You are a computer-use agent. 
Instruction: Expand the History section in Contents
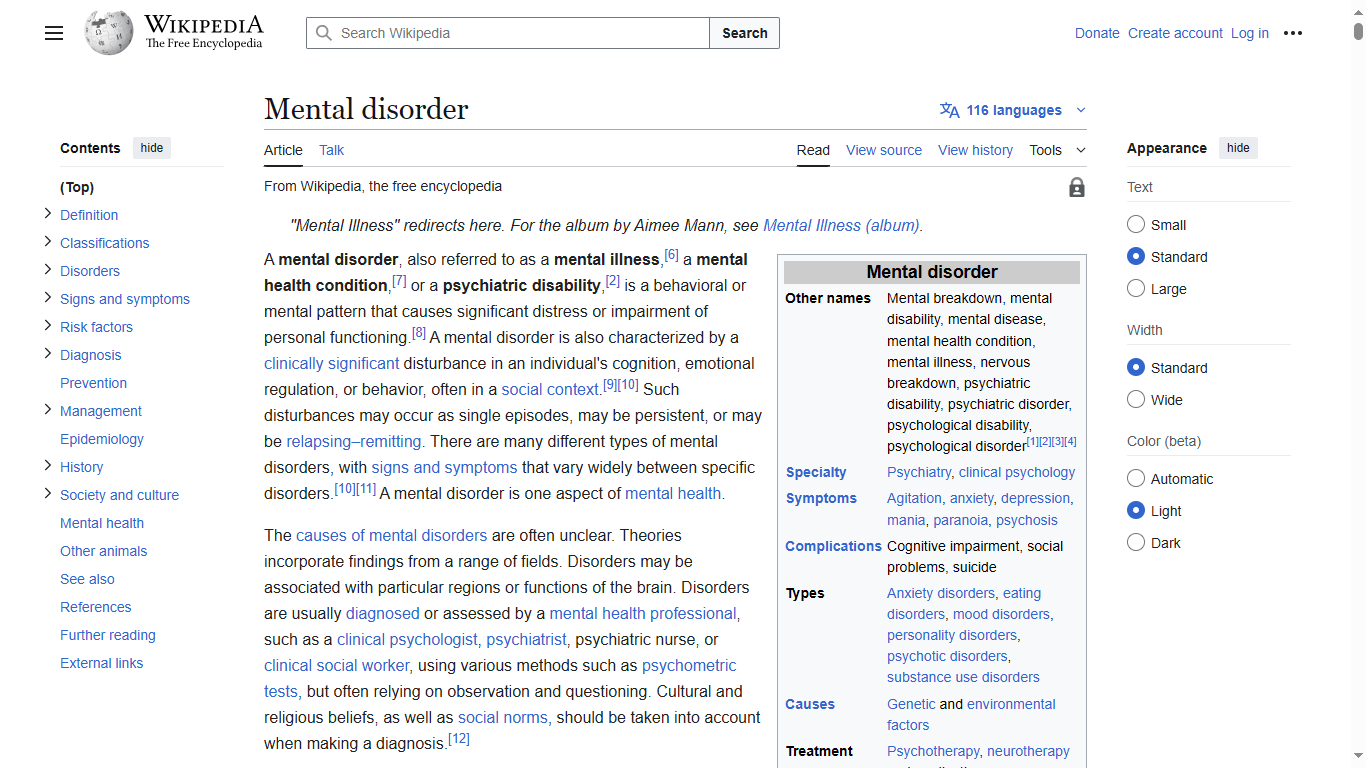(48, 466)
